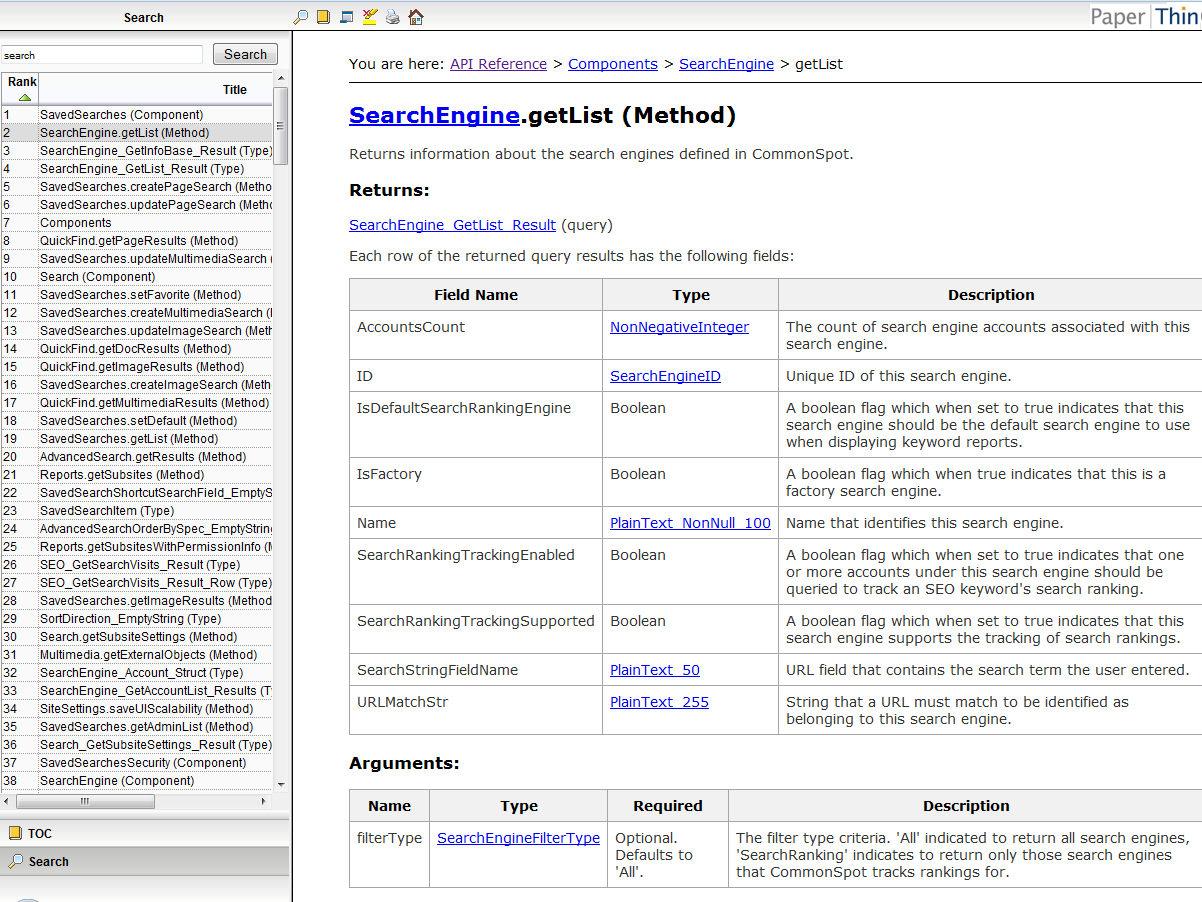Open the SearchEngineID type link

tap(665, 376)
